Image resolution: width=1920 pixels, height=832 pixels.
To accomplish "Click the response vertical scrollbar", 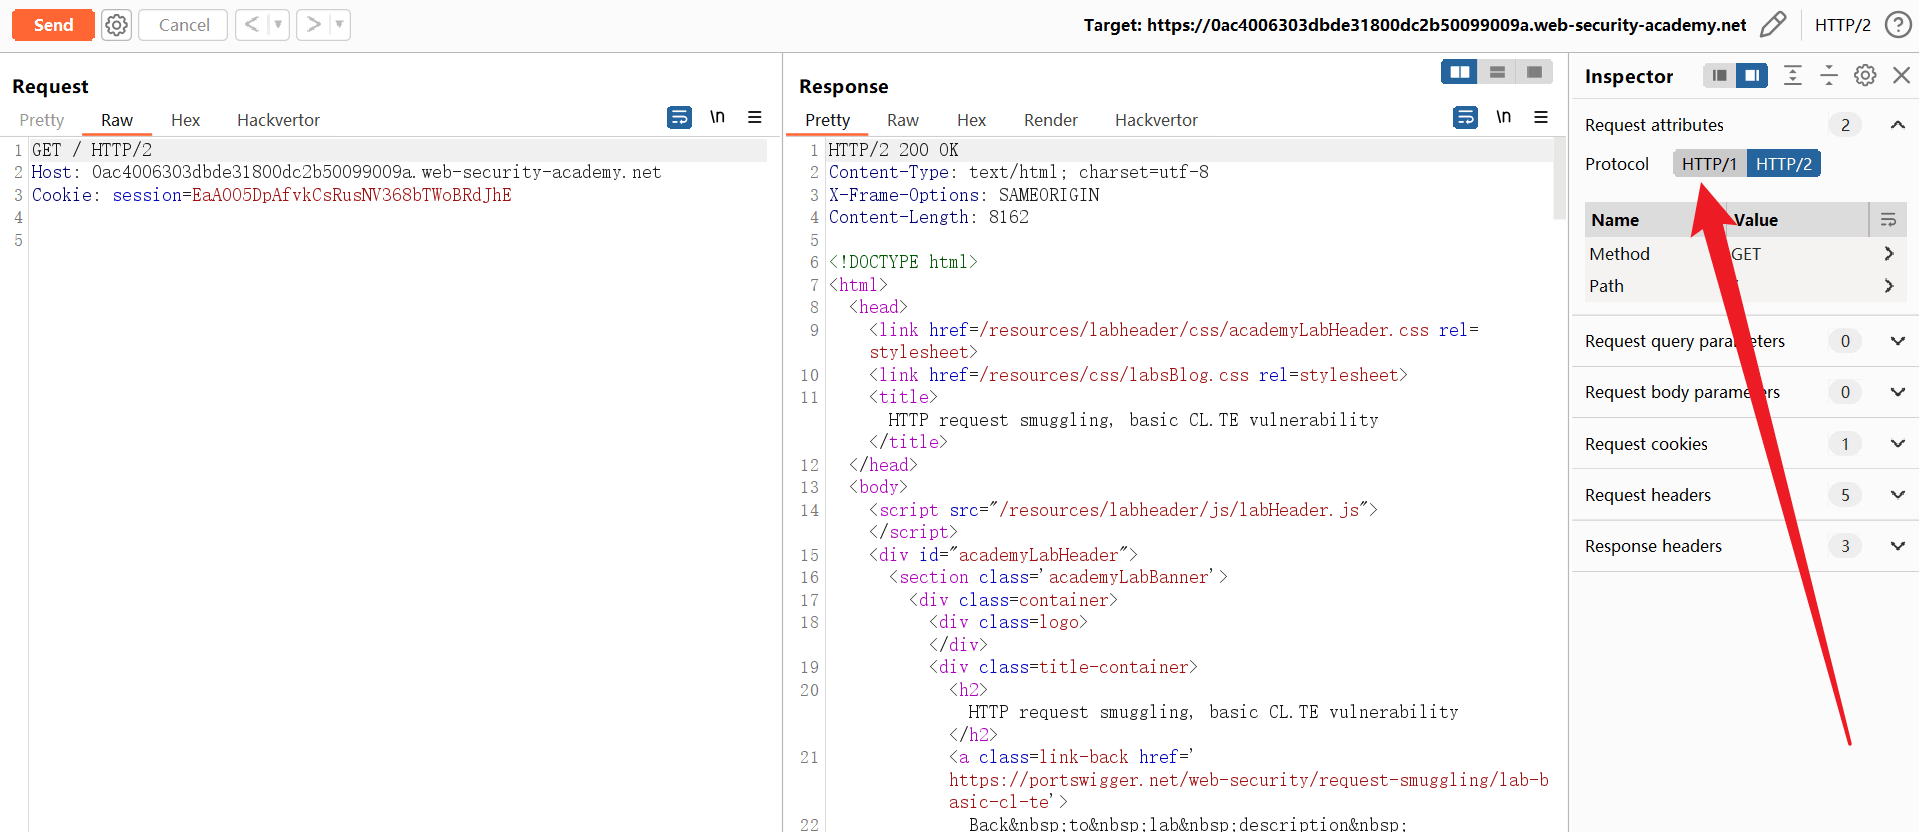I will point(1559,180).
